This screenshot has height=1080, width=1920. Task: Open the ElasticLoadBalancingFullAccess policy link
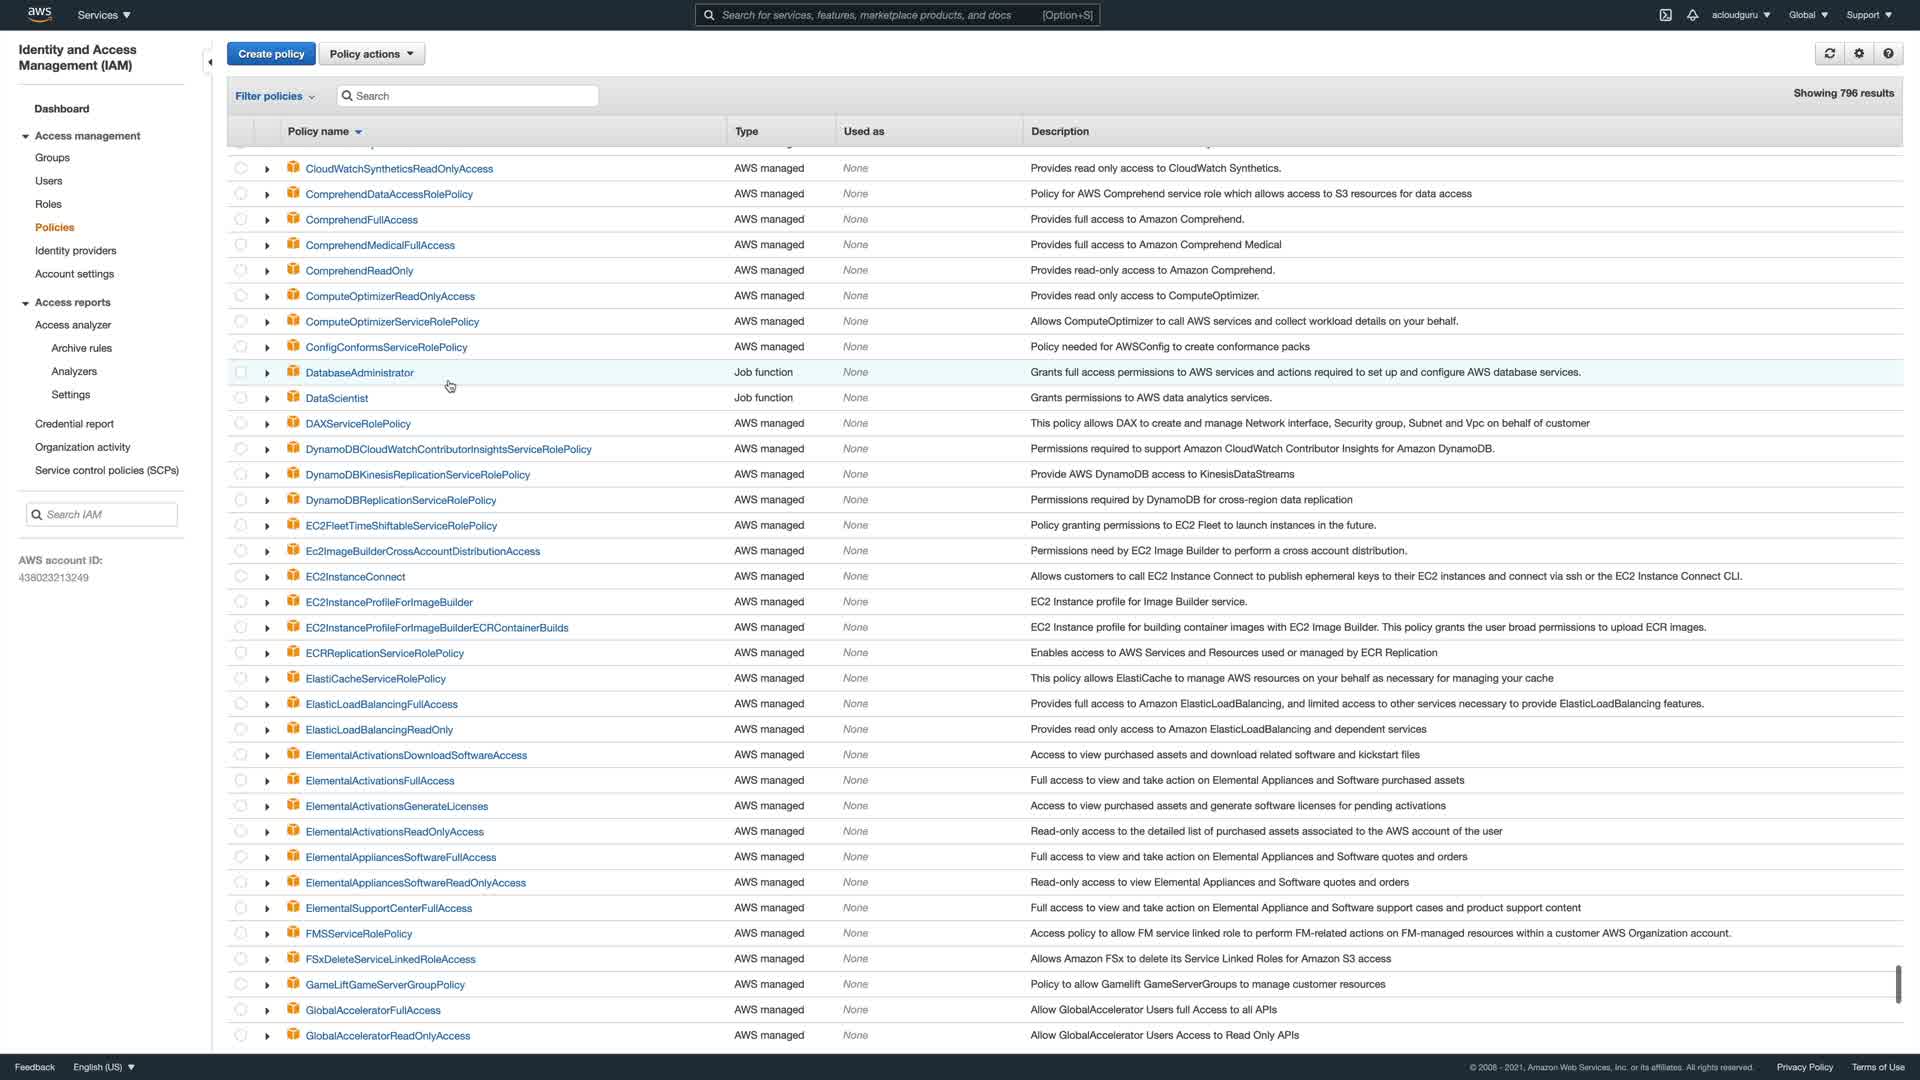coord(381,704)
